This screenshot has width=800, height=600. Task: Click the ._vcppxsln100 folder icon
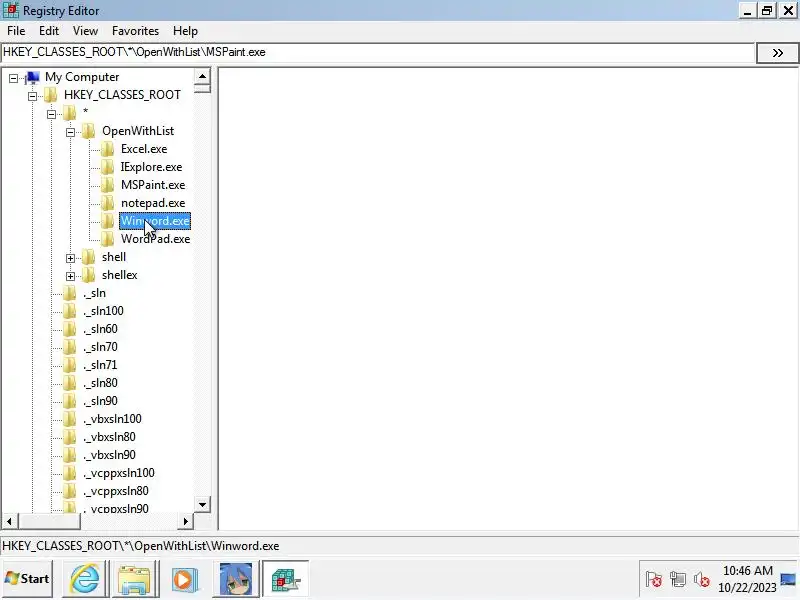[69, 473]
